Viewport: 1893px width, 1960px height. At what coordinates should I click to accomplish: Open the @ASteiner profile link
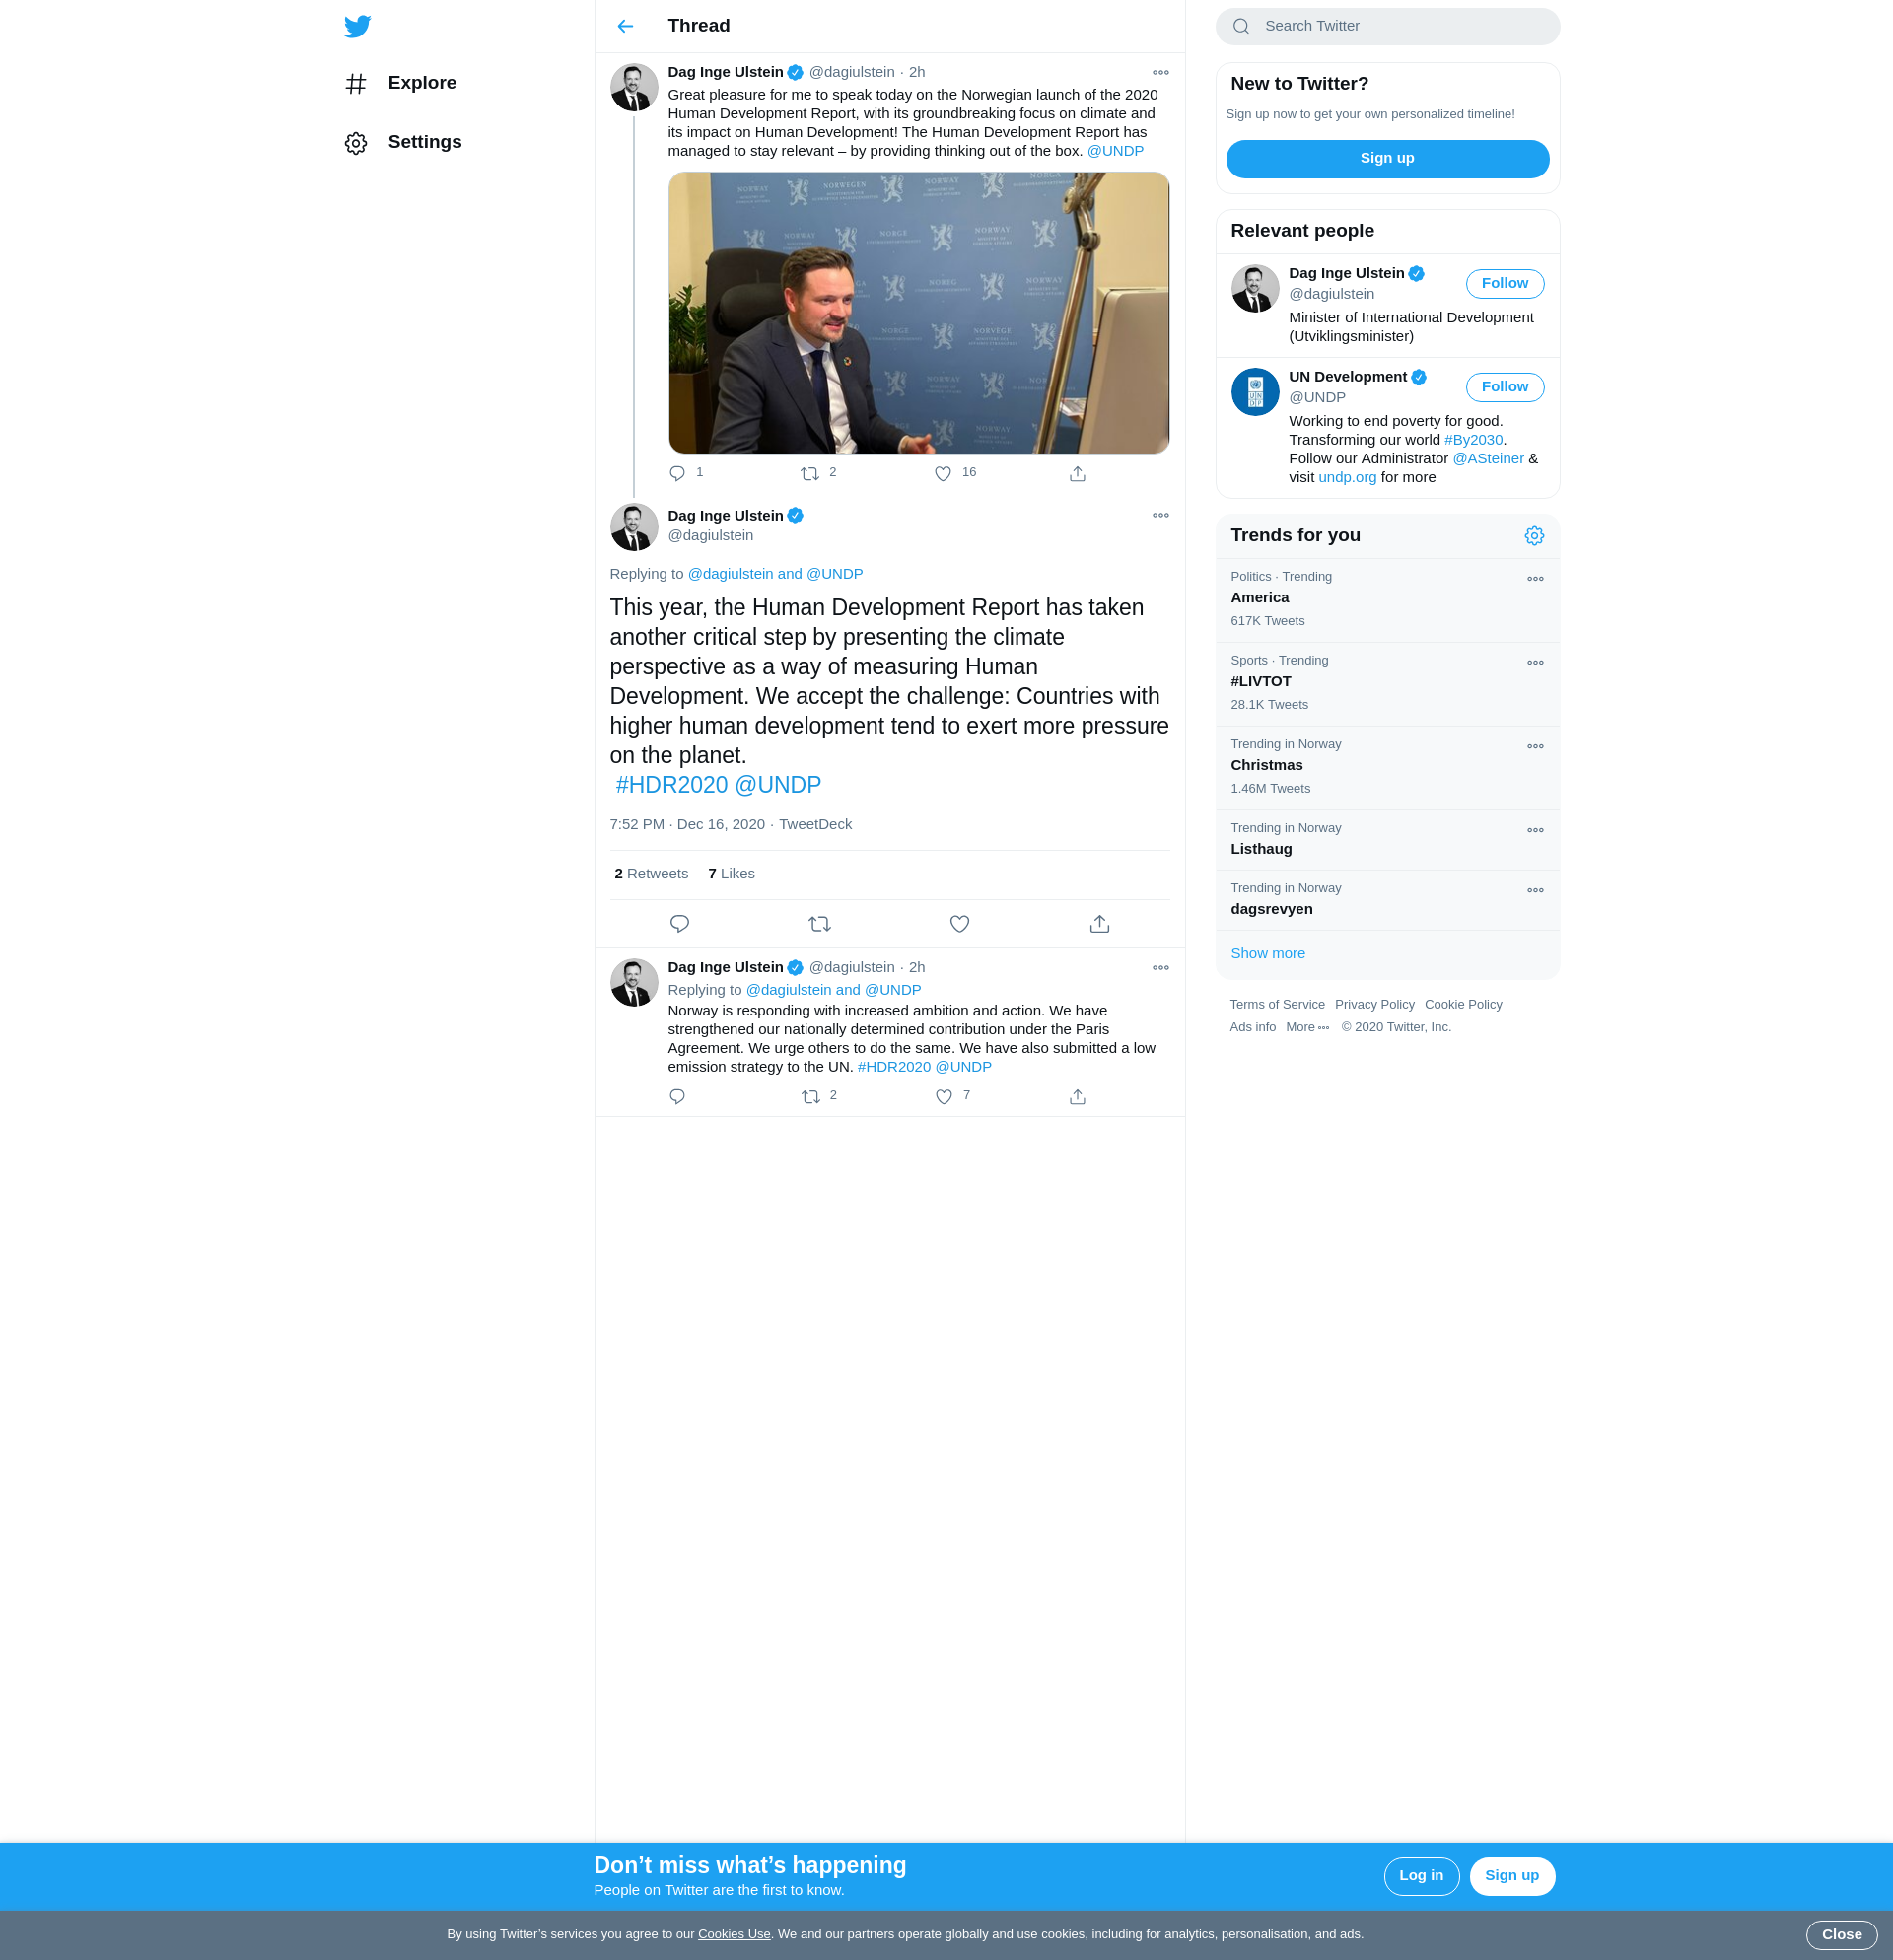(1487, 459)
